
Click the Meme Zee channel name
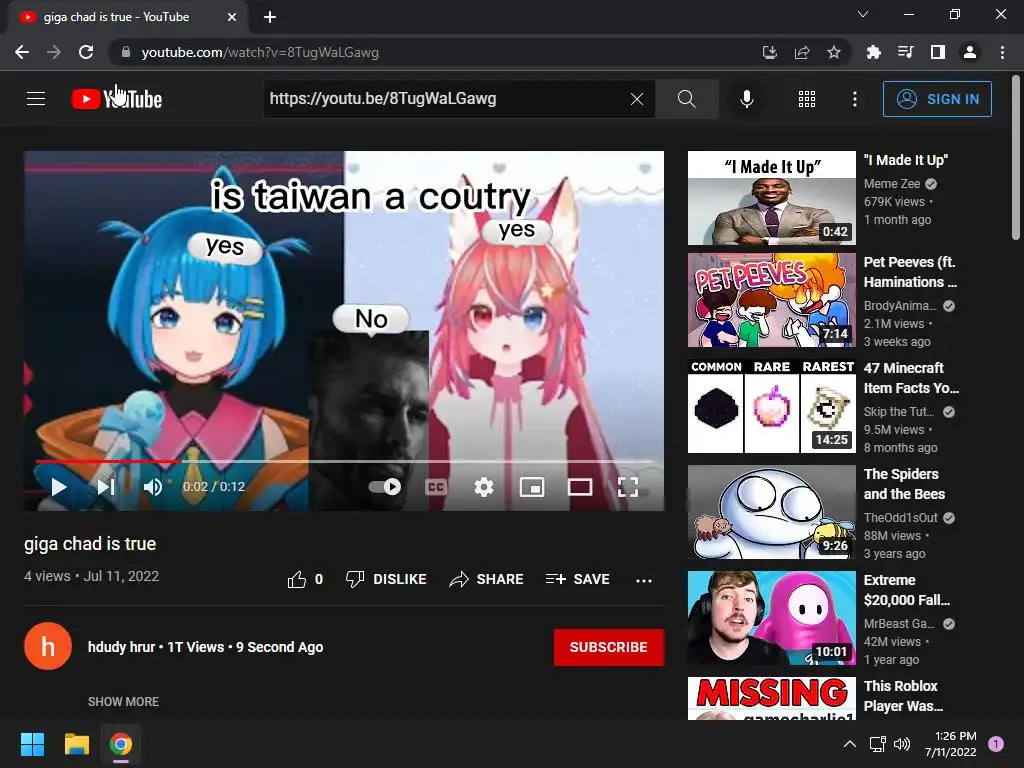891,184
